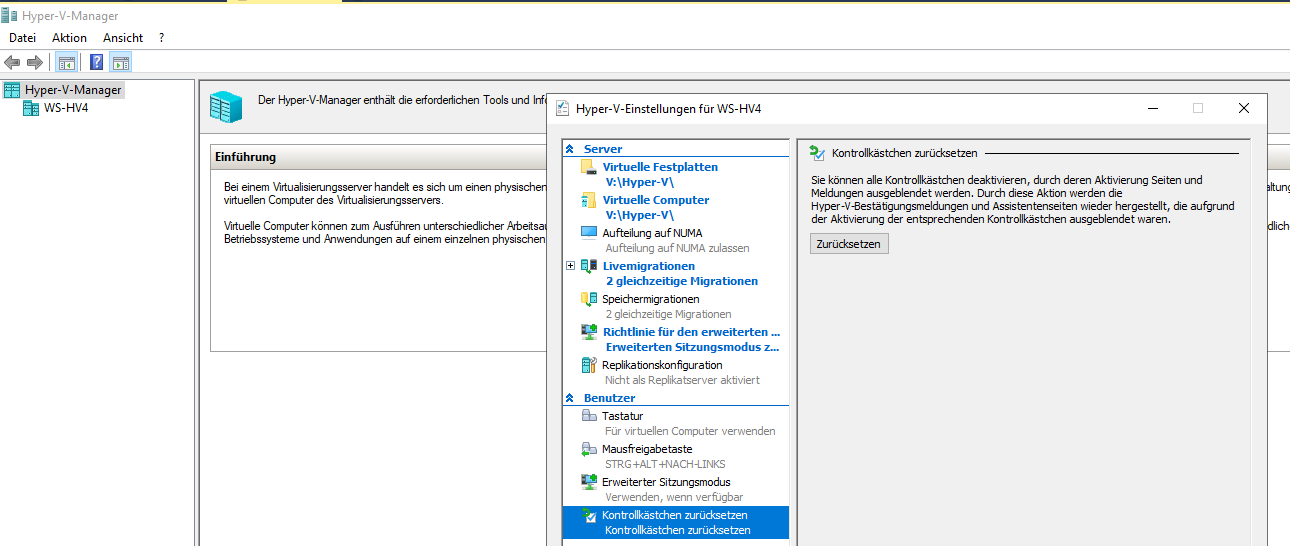Click the Replikationskonfiguration icon
Viewport: 1290px width, 546px height.
click(x=588, y=365)
